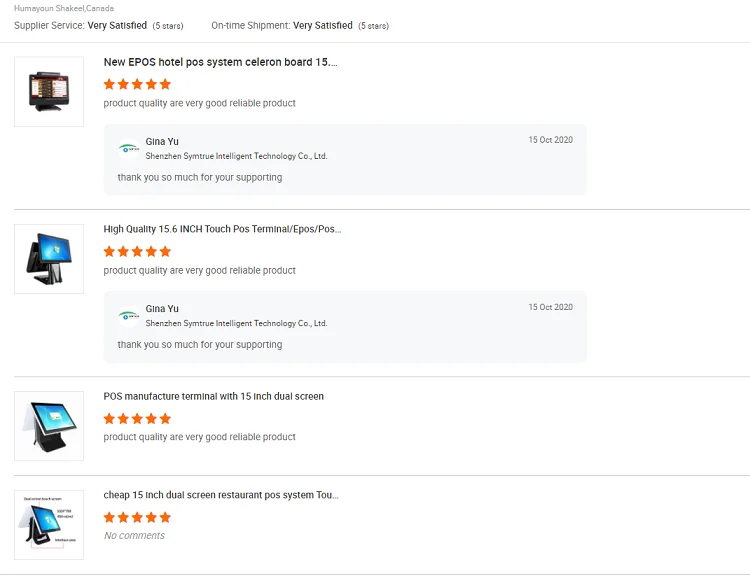Click Gina Yu name in New EPOS reply
This screenshot has width=750, height=576.
[x=162, y=142]
